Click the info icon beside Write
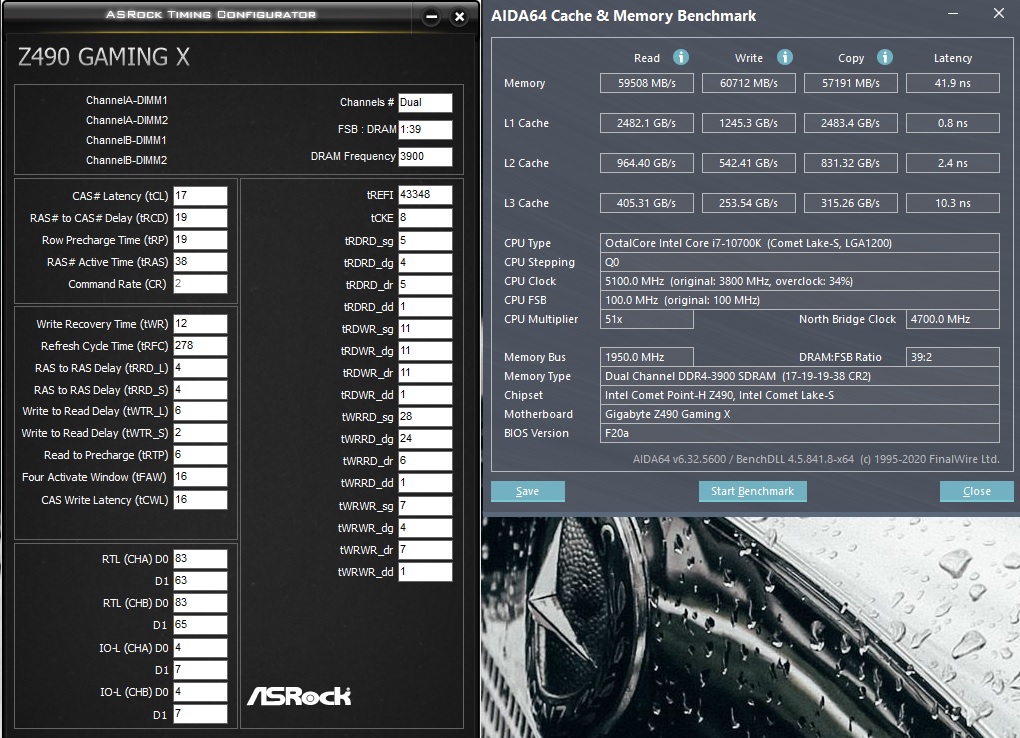 click(785, 58)
